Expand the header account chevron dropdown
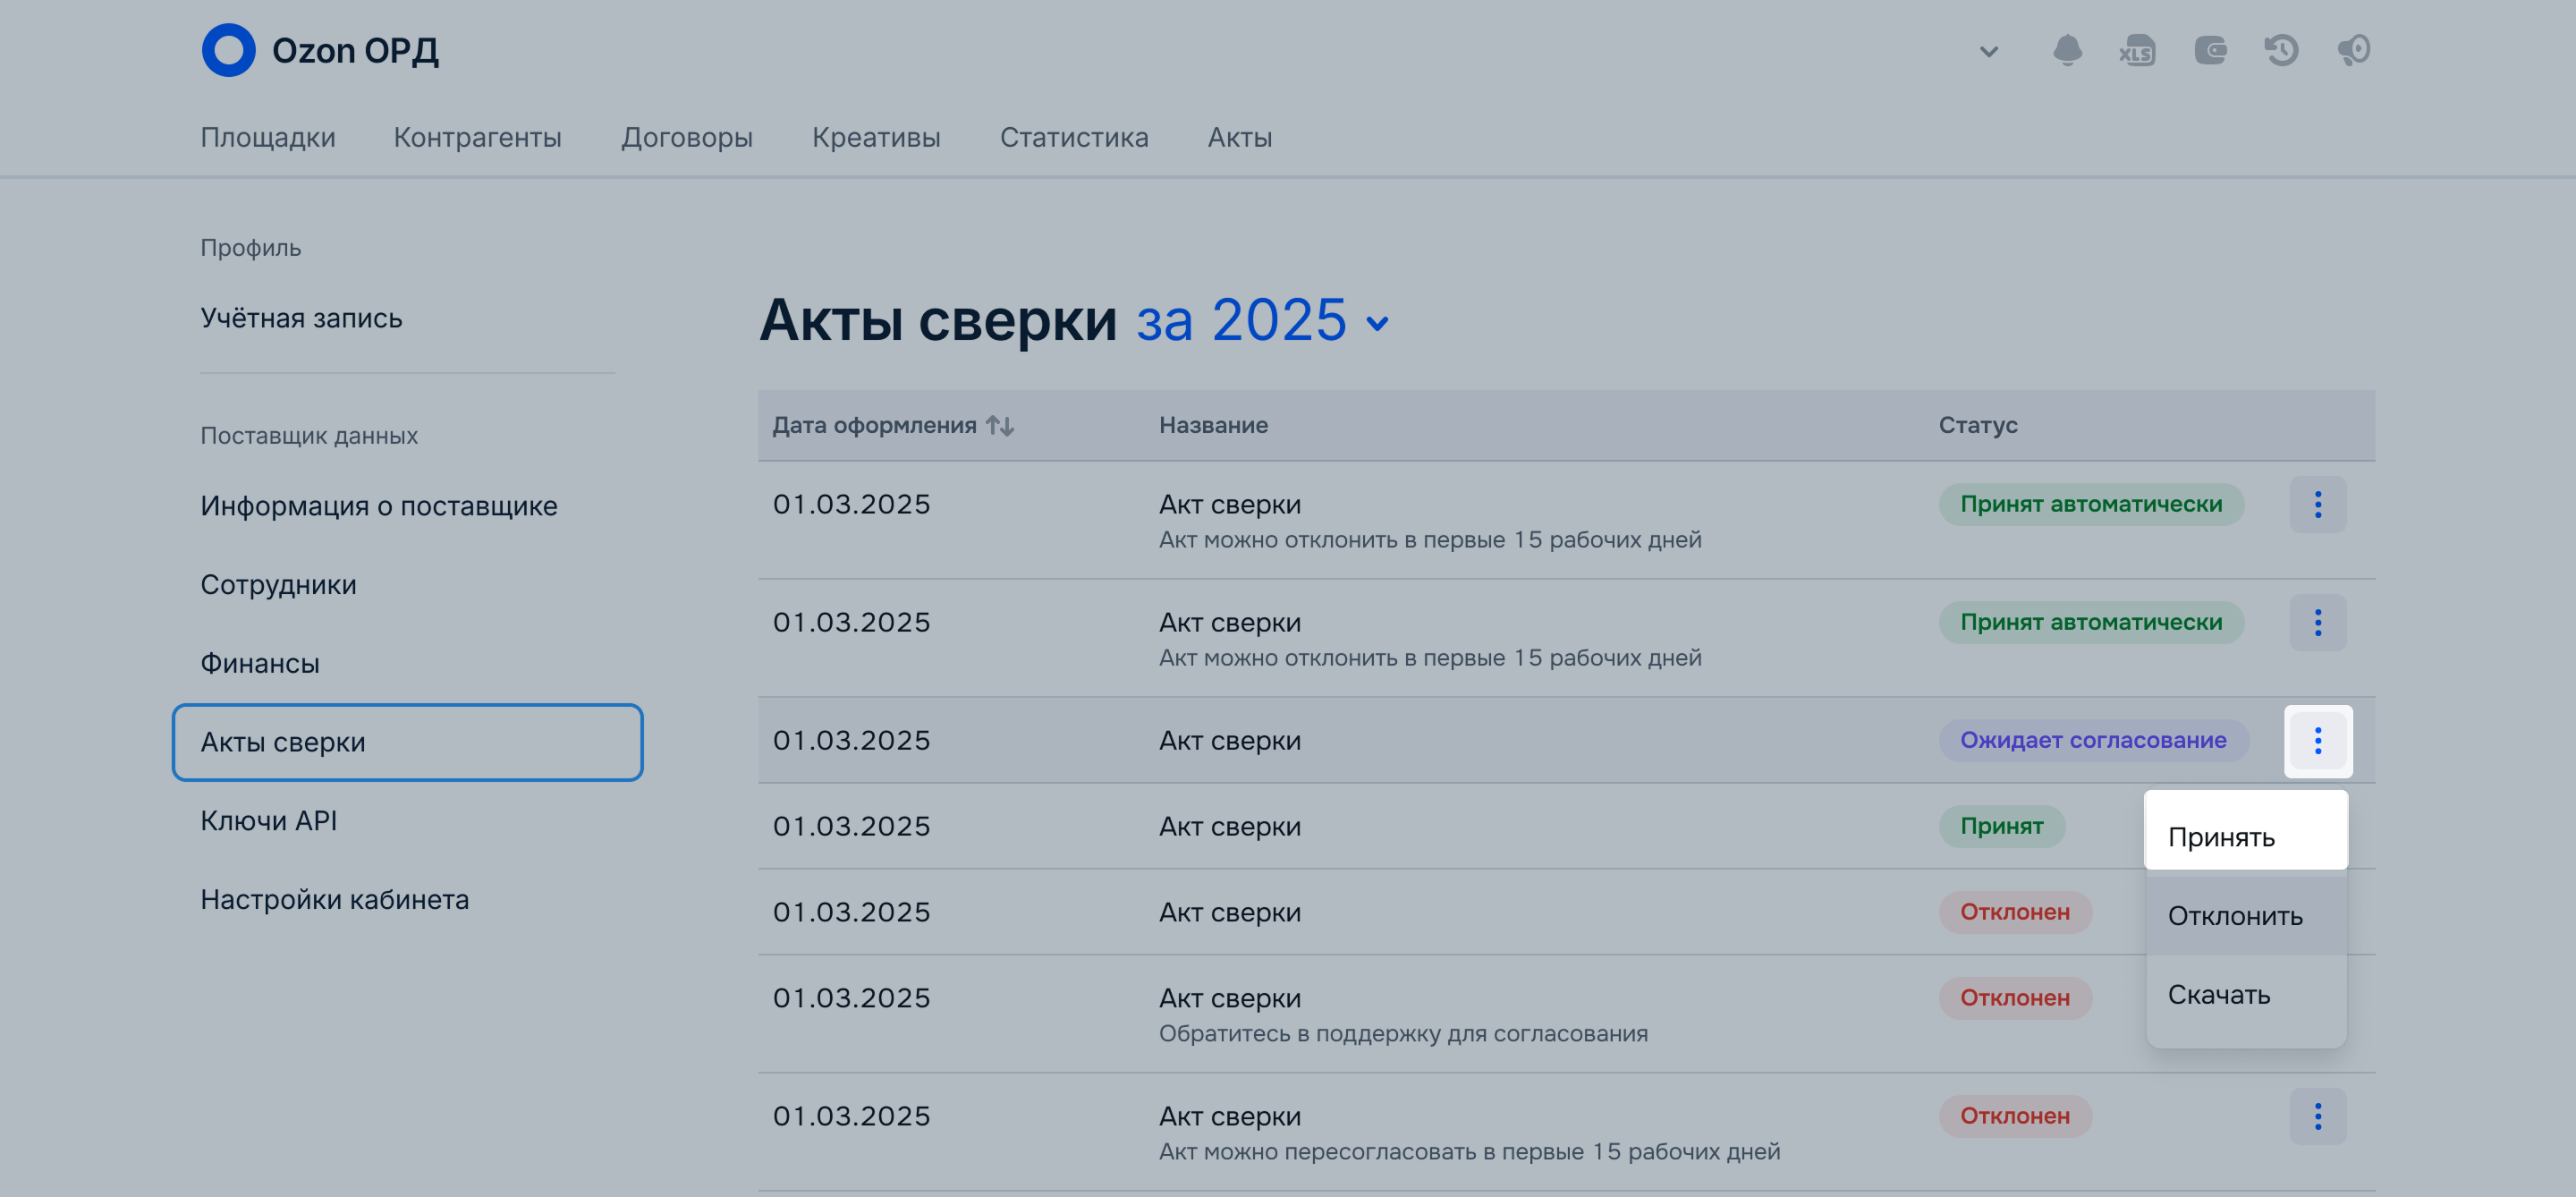This screenshot has width=2576, height=1197. (x=1988, y=51)
